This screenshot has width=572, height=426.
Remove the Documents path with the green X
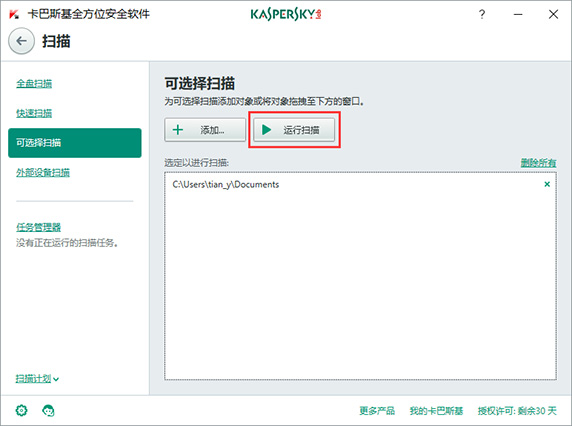click(x=547, y=184)
